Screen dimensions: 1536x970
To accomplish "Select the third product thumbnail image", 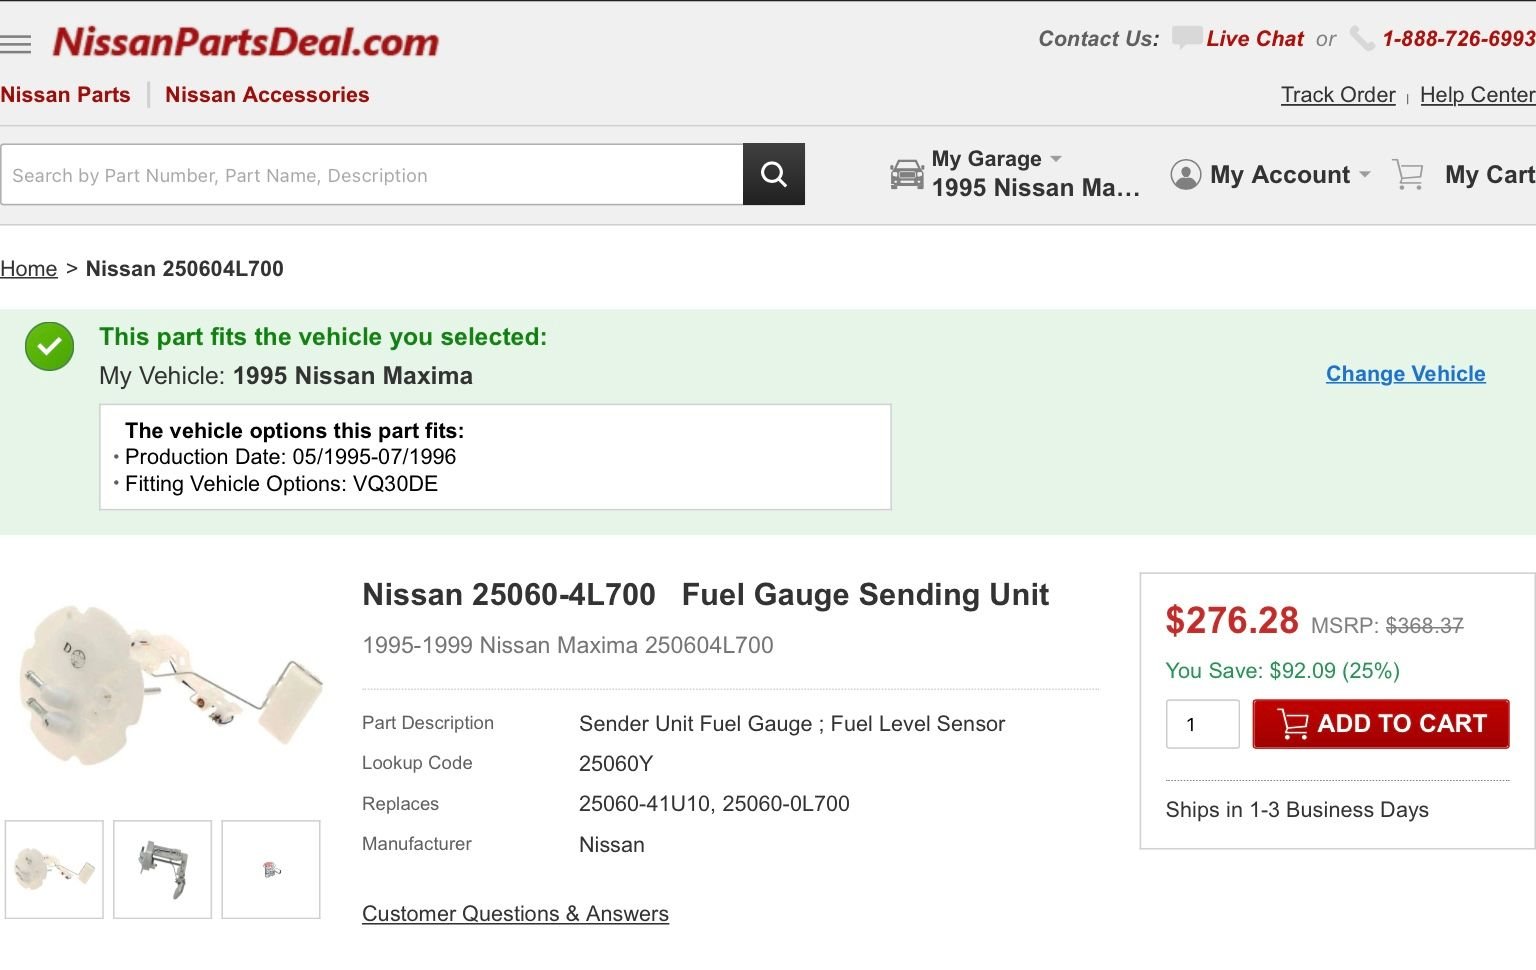I will [271, 869].
